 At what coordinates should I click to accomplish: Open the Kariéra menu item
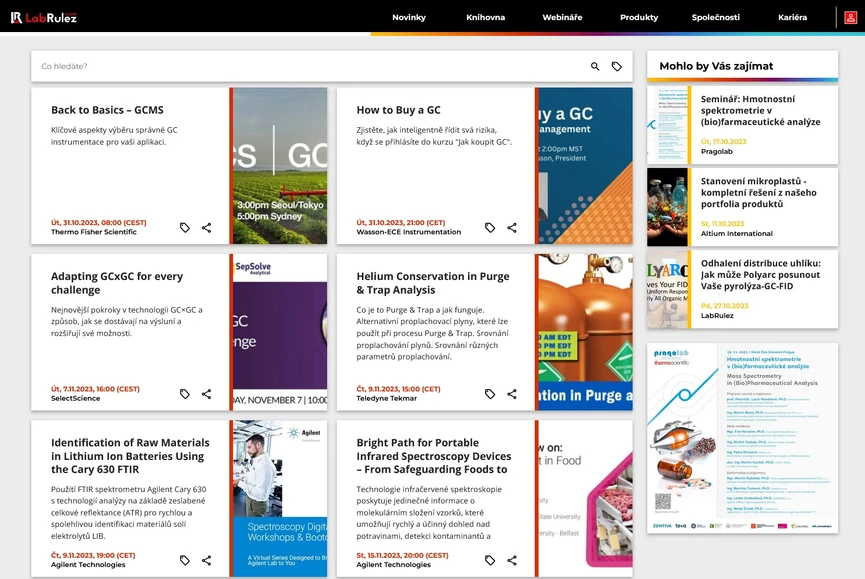[x=792, y=17]
